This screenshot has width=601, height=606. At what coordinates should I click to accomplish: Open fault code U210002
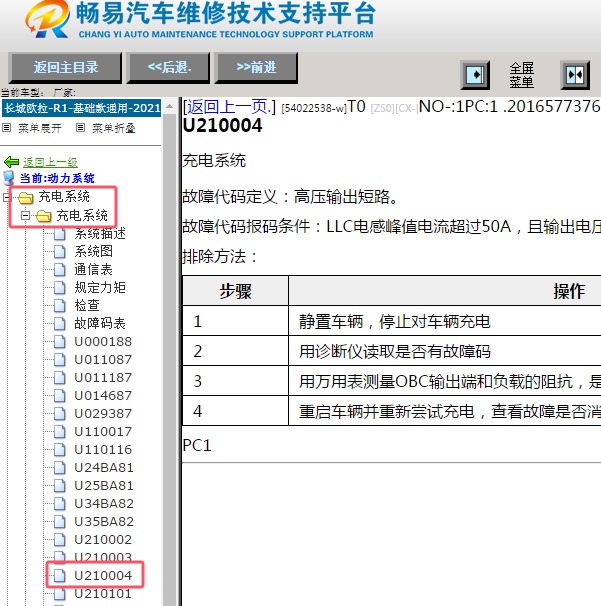coord(103,540)
